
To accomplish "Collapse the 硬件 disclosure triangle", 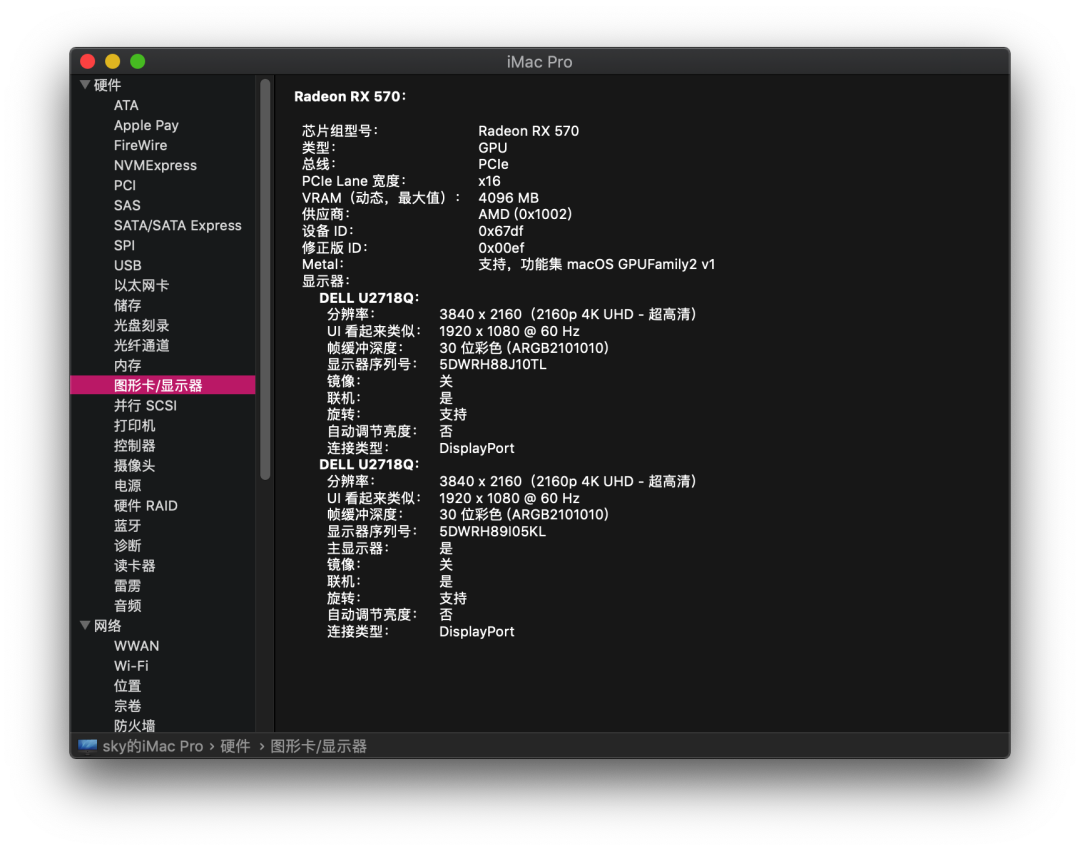I will [x=85, y=85].
